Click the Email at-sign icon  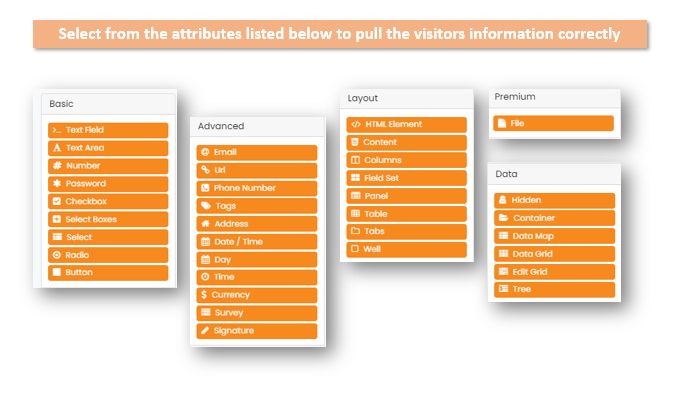point(205,152)
